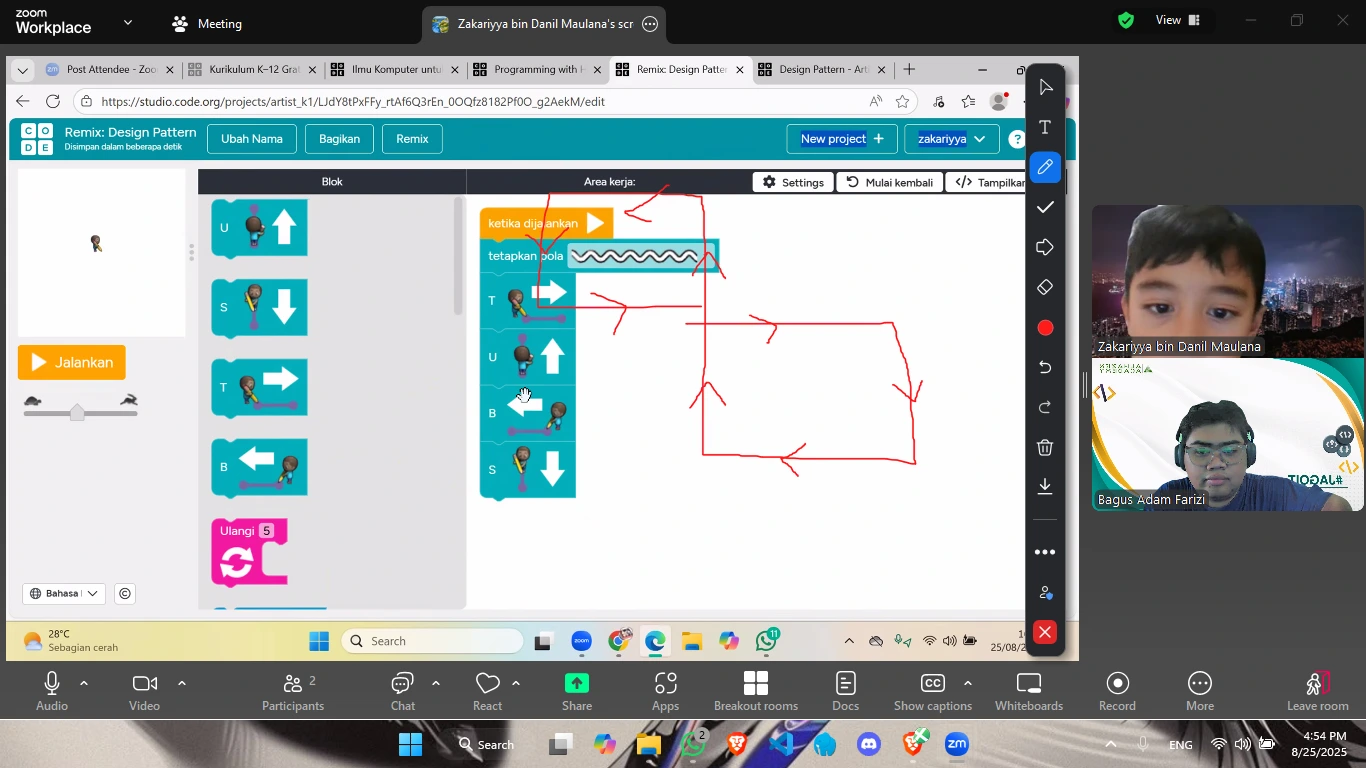Select the Eraser annotation tool
Image resolution: width=1366 pixels, height=768 pixels.
coord(1044,287)
